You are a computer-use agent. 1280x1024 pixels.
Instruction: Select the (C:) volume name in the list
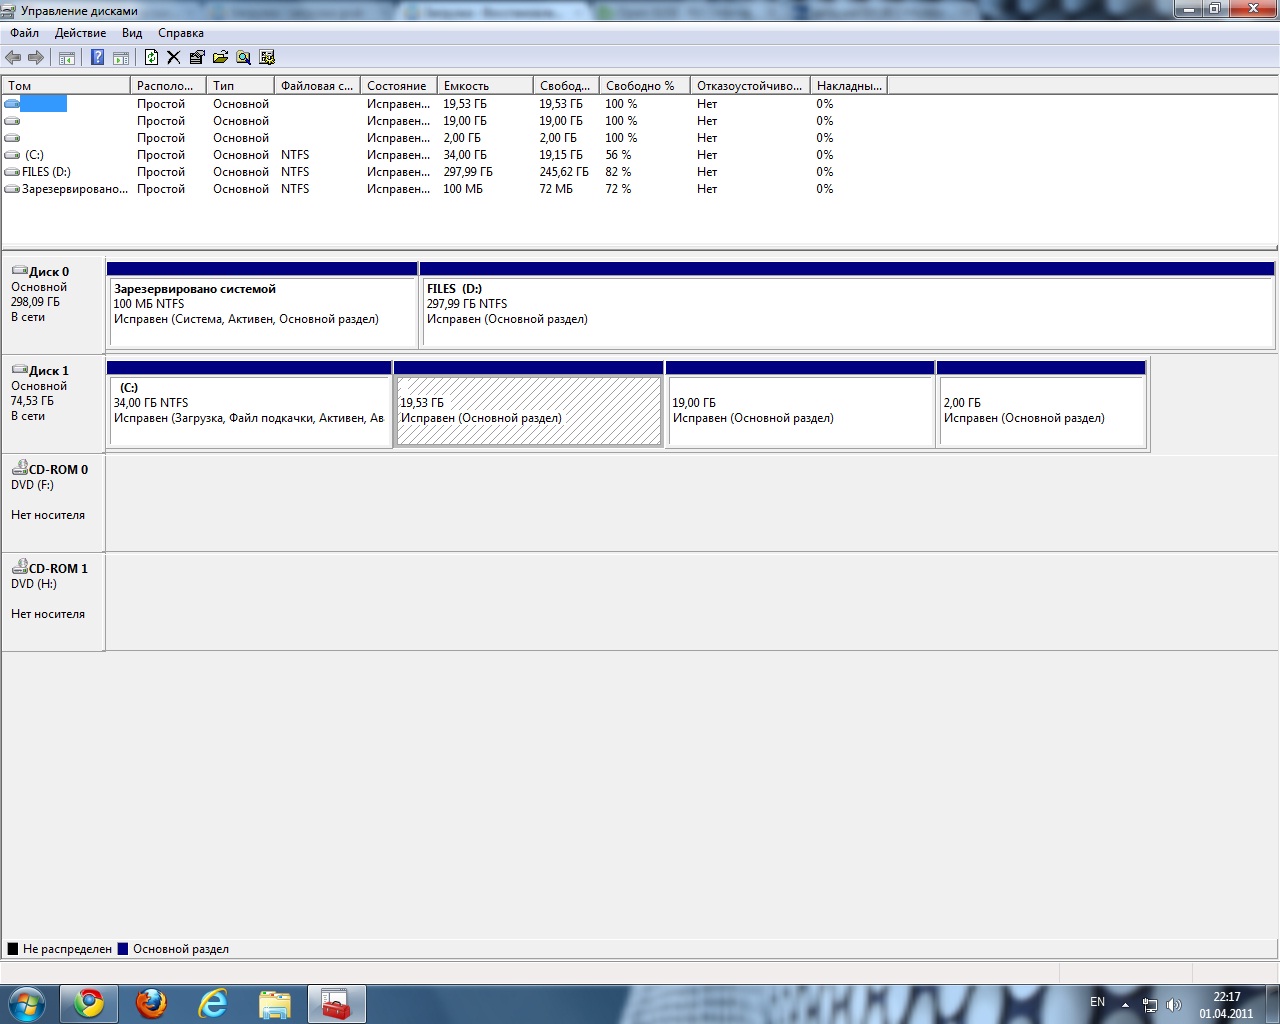click(x=34, y=155)
